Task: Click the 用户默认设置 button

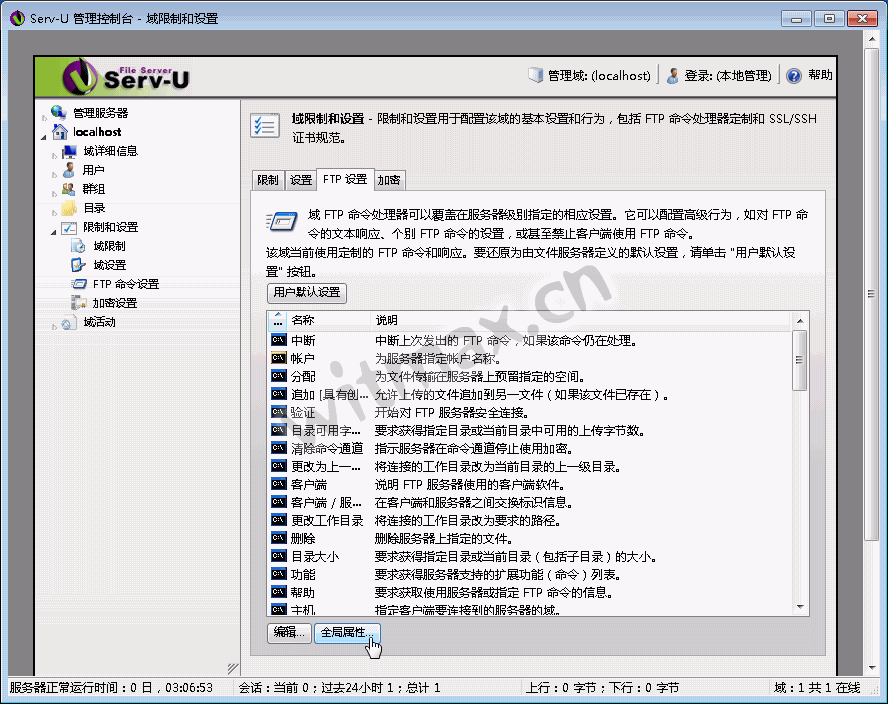Action: pos(307,293)
